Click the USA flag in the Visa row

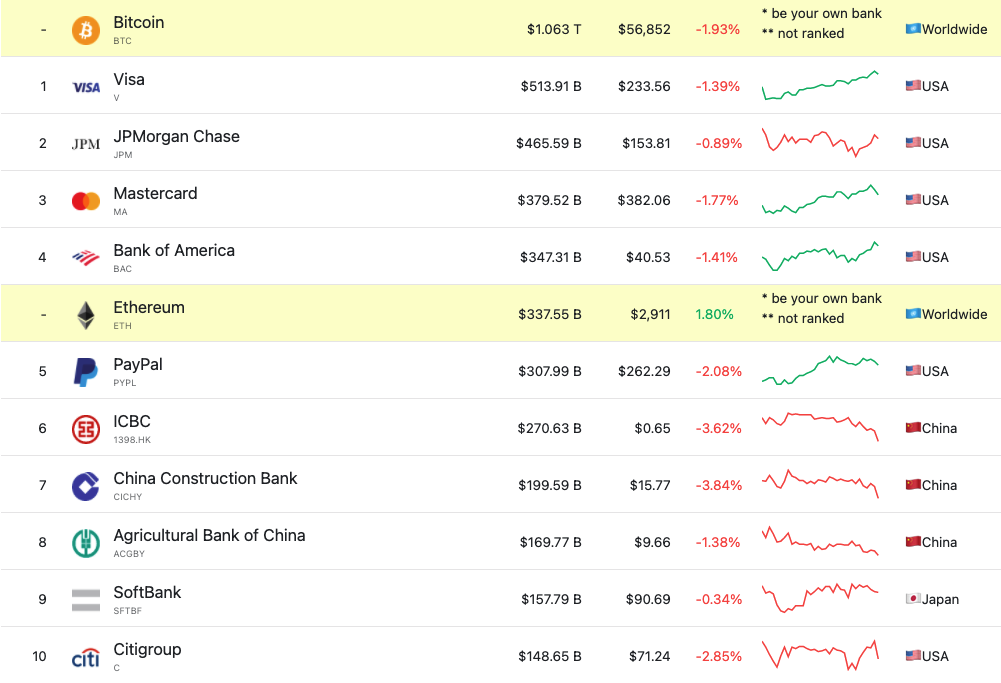[913, 86]
